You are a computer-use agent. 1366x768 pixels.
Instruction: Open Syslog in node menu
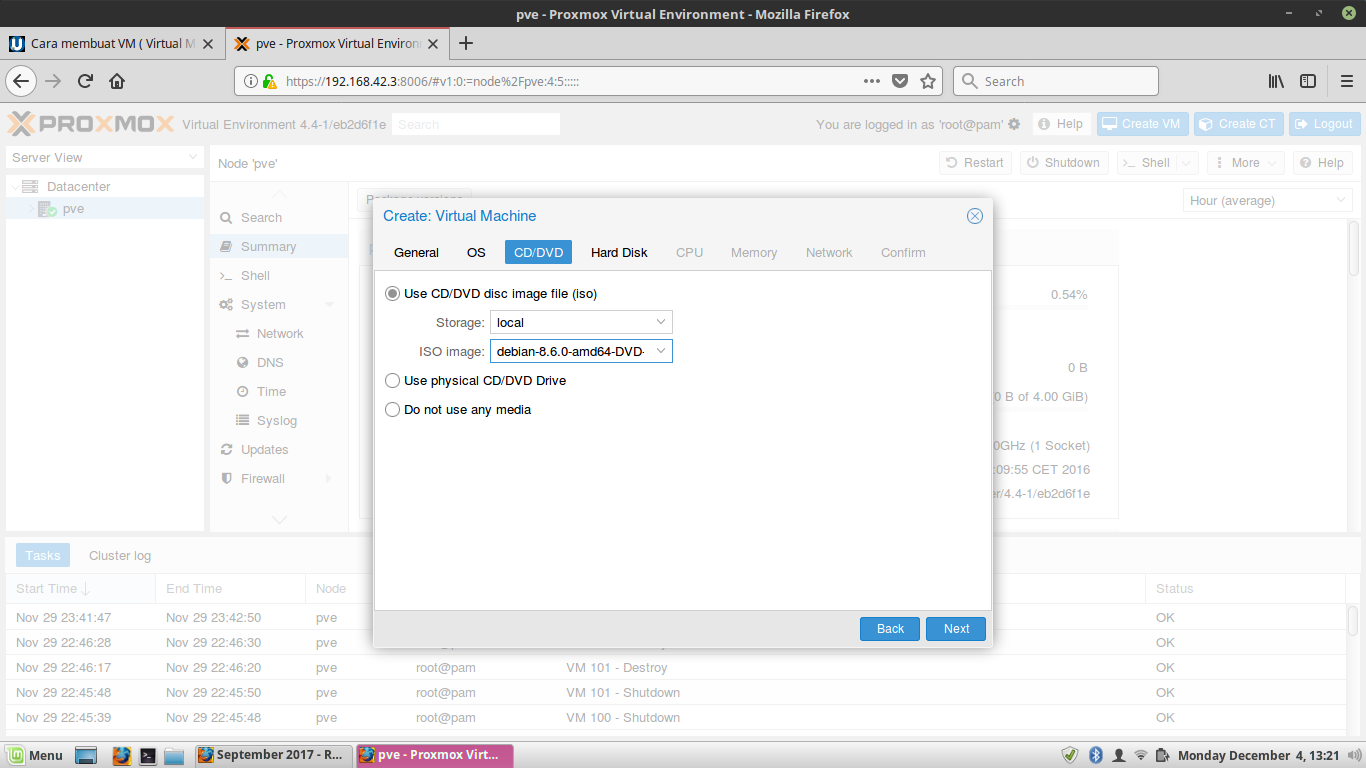coord(276,420)
